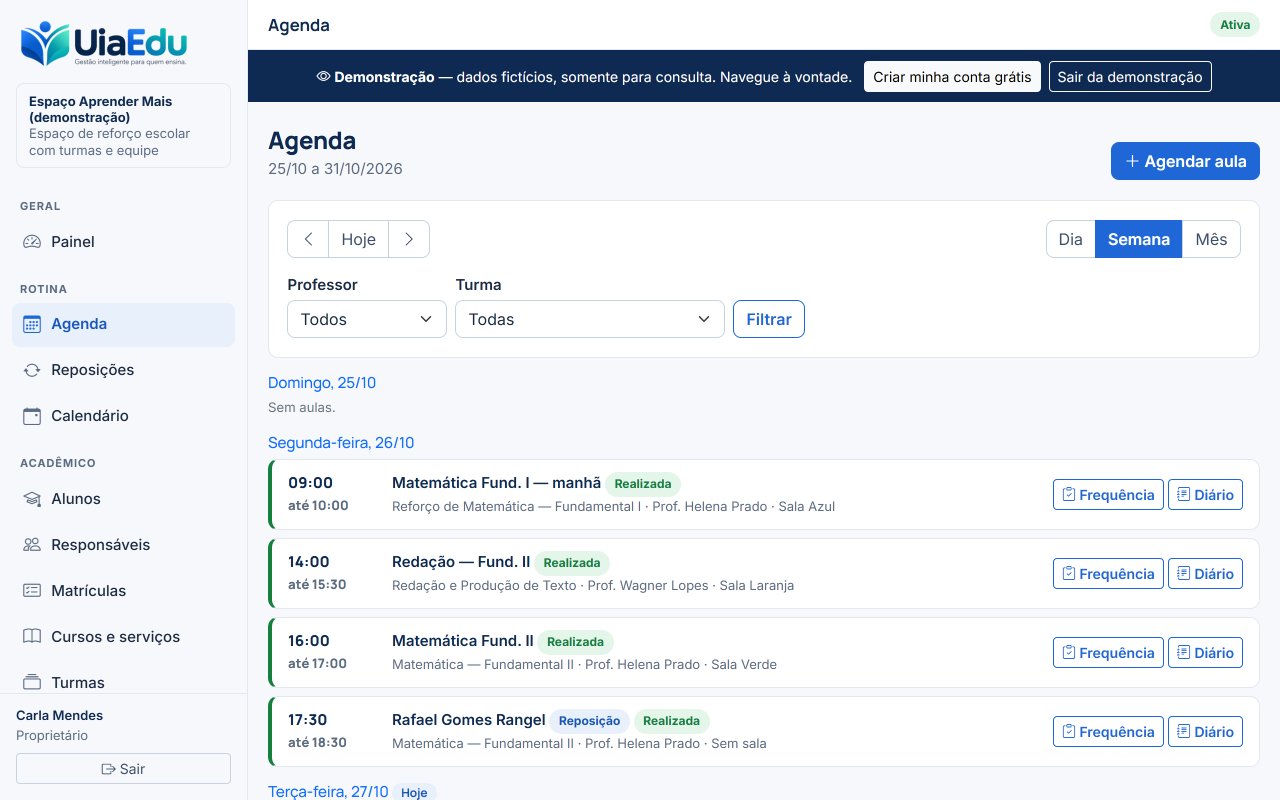Open Diário for Redação — Fund. II
Viewport: 1280px width, 800px height.
[x=1205, y=574]
